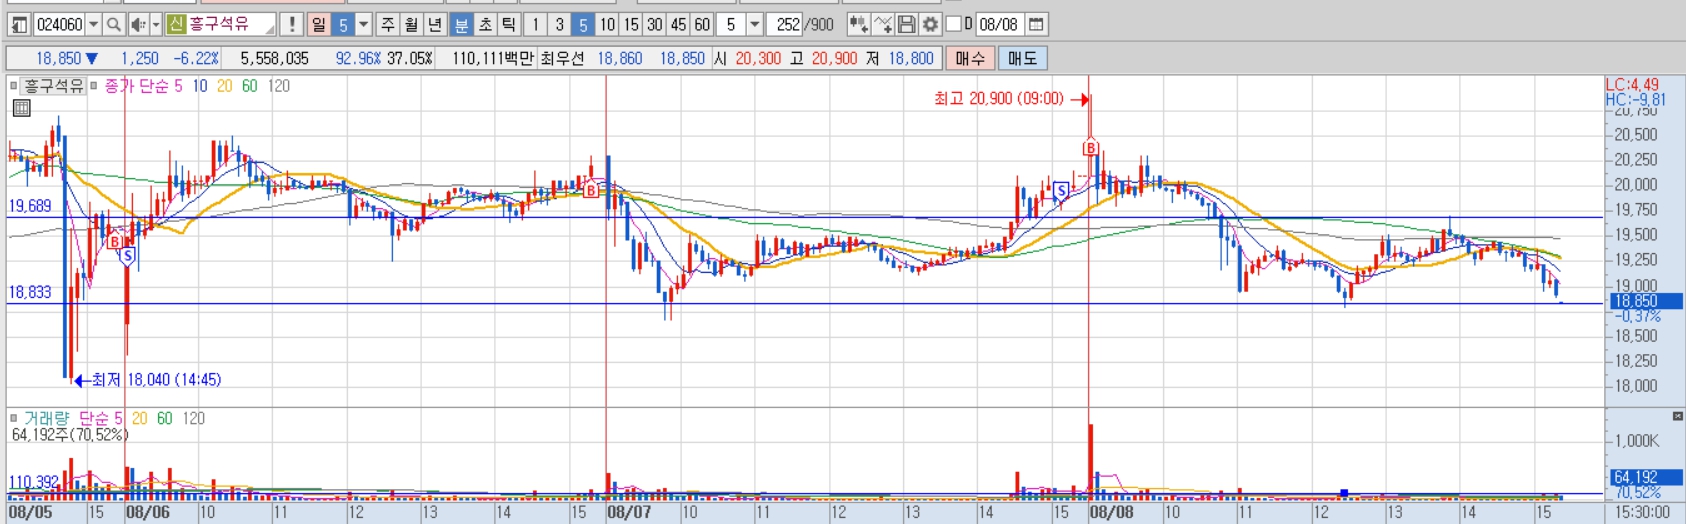The image size is (1686, 524).
Task: Select the 1 minute interval button
Action: (535, 24)
